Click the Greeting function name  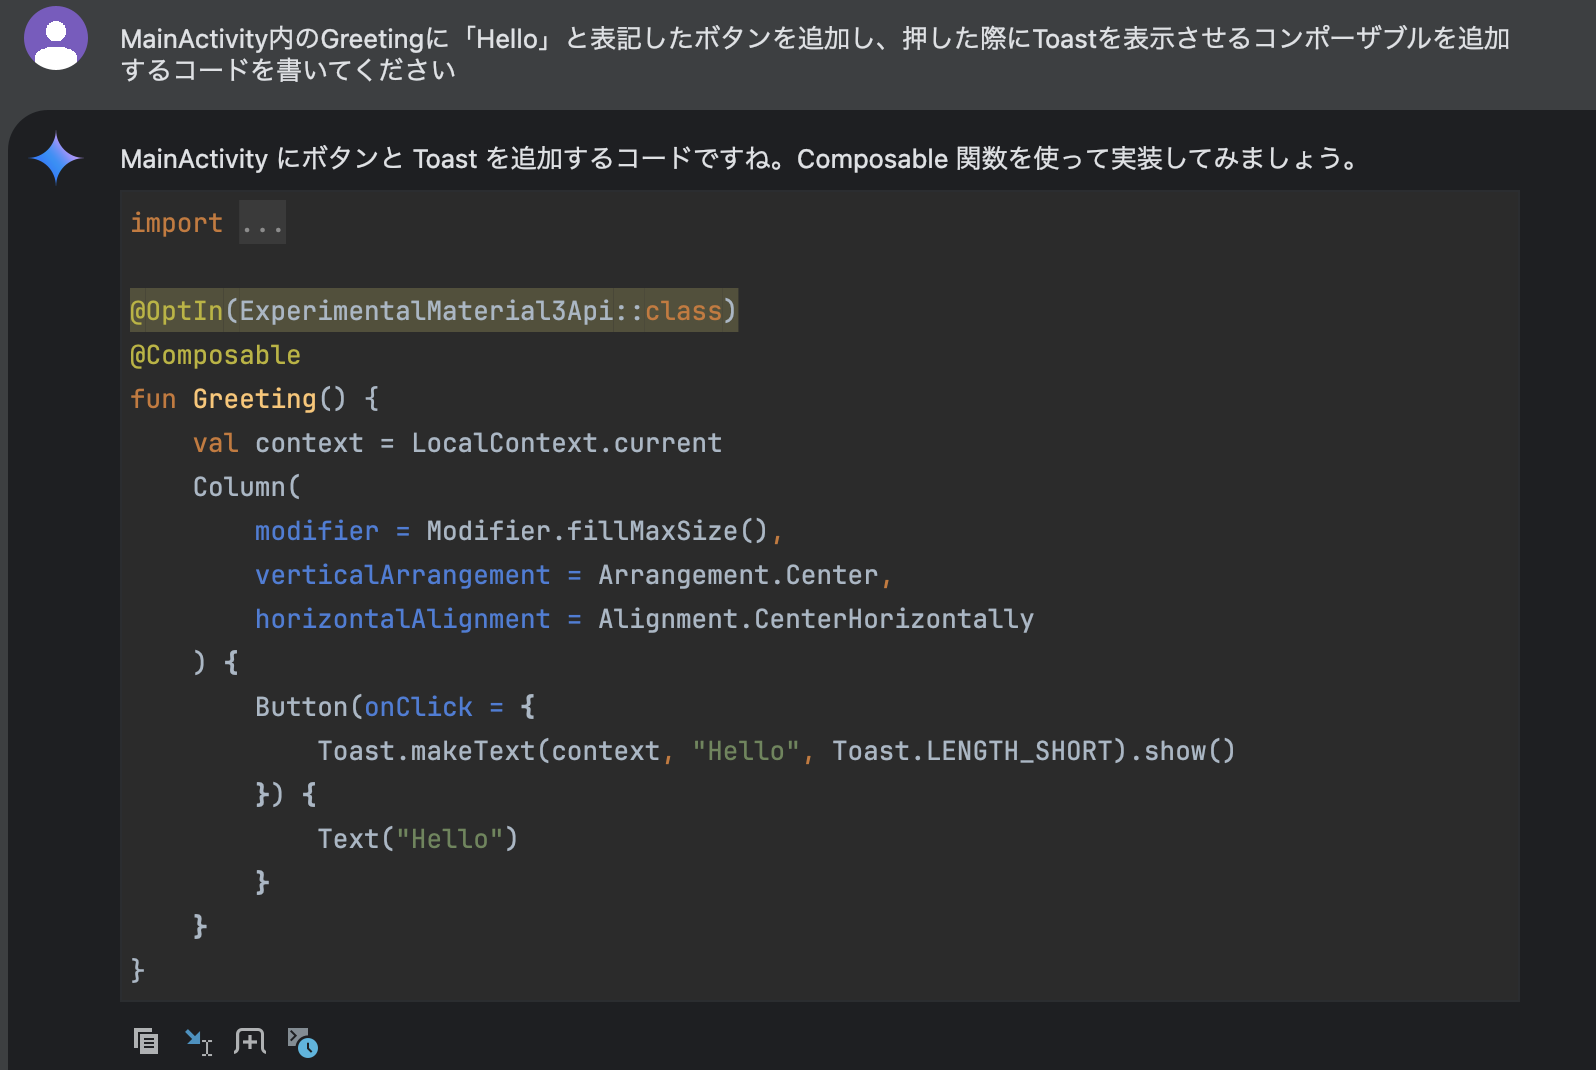(x=254, y=399)
